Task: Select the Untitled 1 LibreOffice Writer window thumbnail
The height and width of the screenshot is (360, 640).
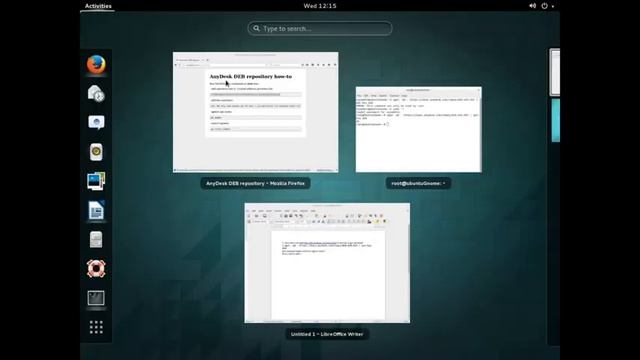Action: point(327,263)
